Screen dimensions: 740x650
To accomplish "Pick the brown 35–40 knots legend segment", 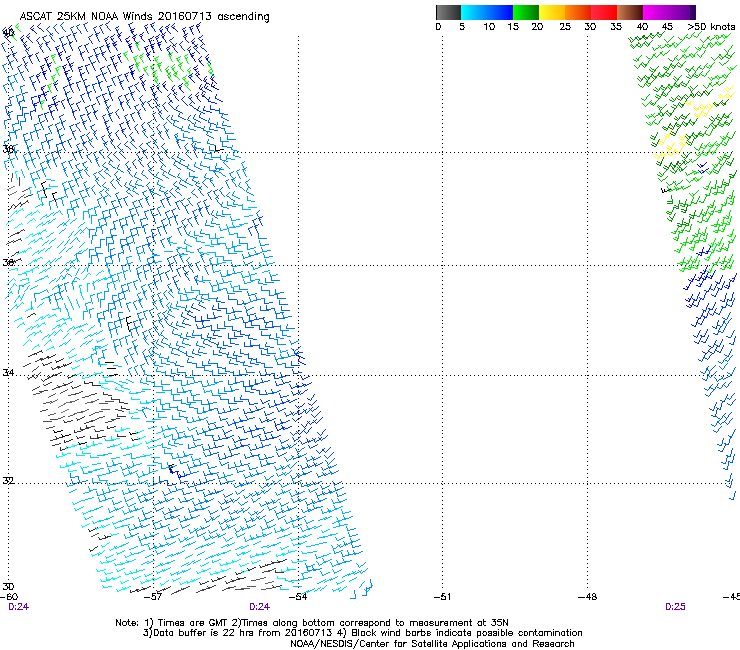I will (x=630, y=12).
